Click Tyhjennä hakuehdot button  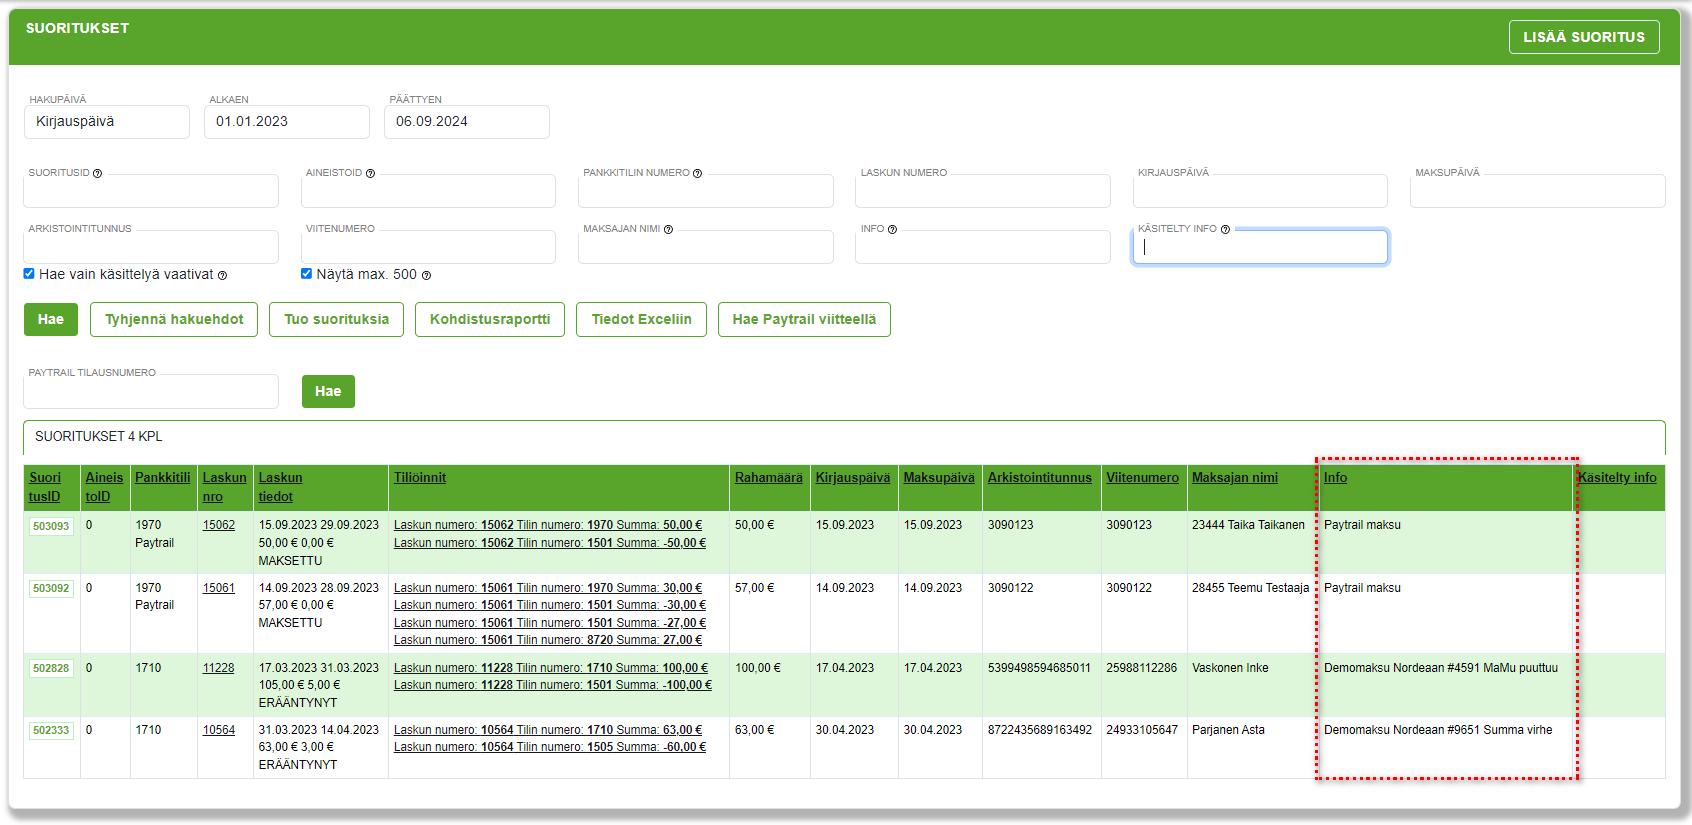[x=174, y=320]
